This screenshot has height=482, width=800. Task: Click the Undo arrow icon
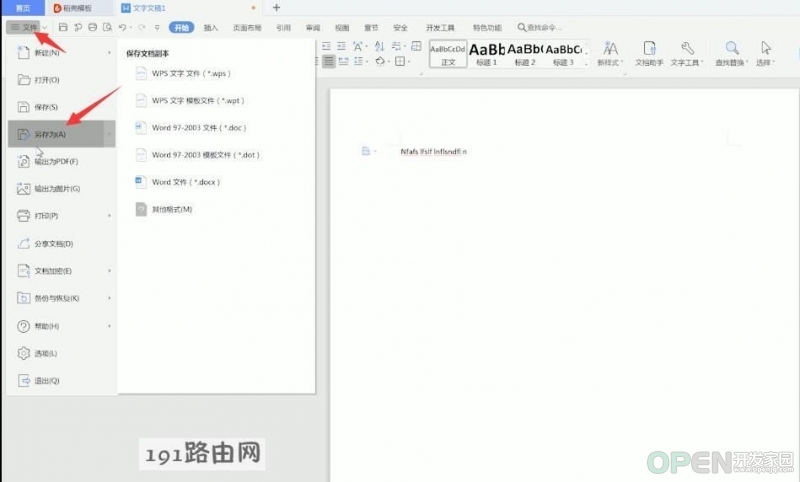(x=122, y=27)
